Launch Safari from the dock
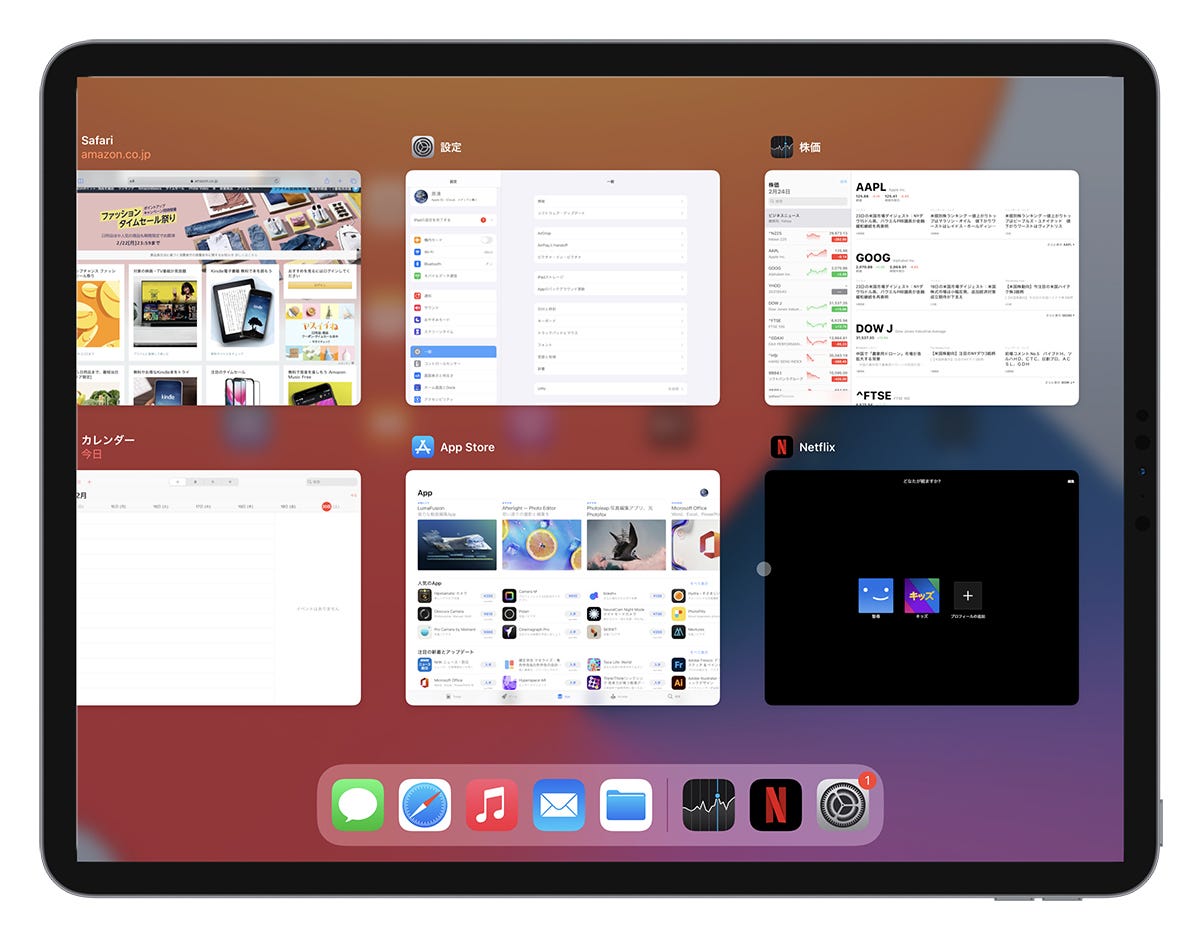This screenshot has width=1200, height=938. pyautogui.click(x=425, y=805)
